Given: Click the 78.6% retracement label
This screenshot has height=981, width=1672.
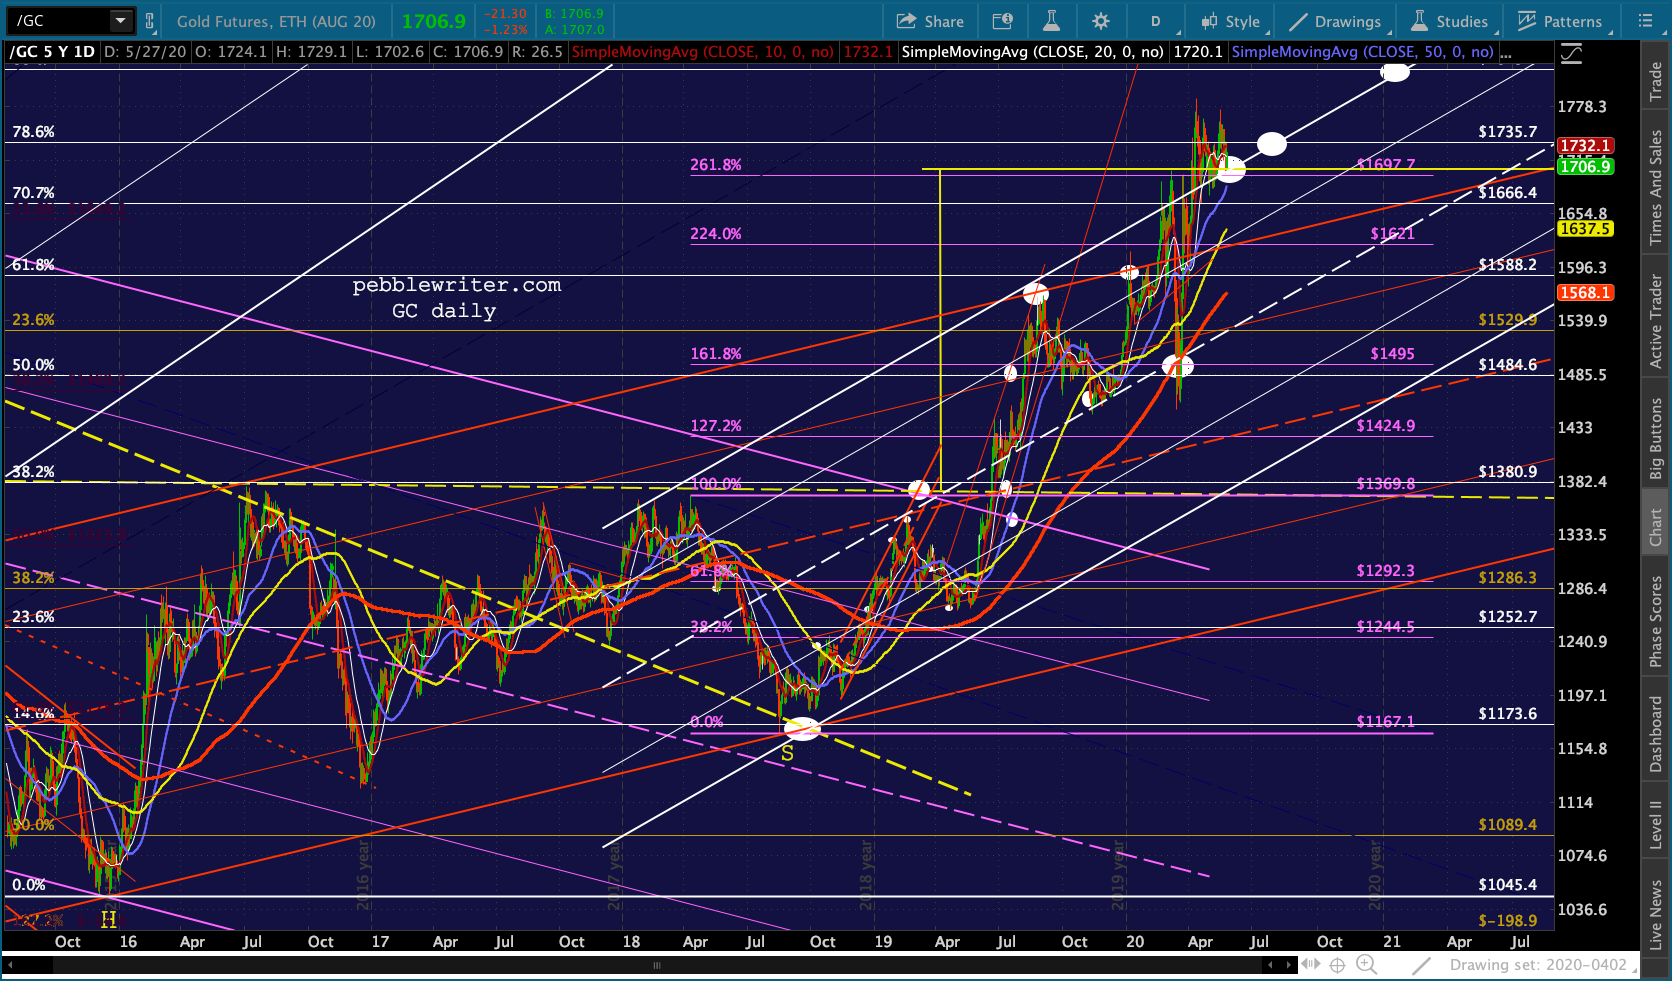Looking at the screenshot, I should pyautogui.click(x=33, y=132).
